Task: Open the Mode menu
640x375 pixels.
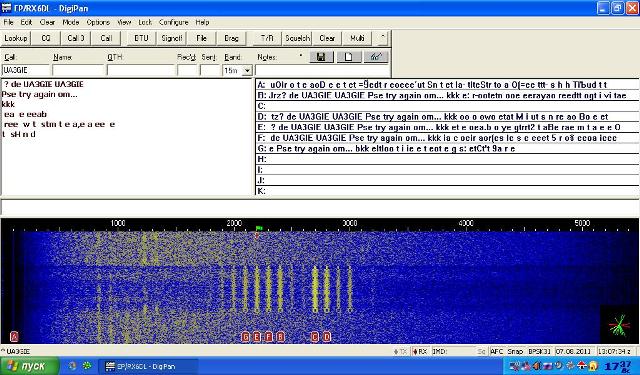Action: 71,22
